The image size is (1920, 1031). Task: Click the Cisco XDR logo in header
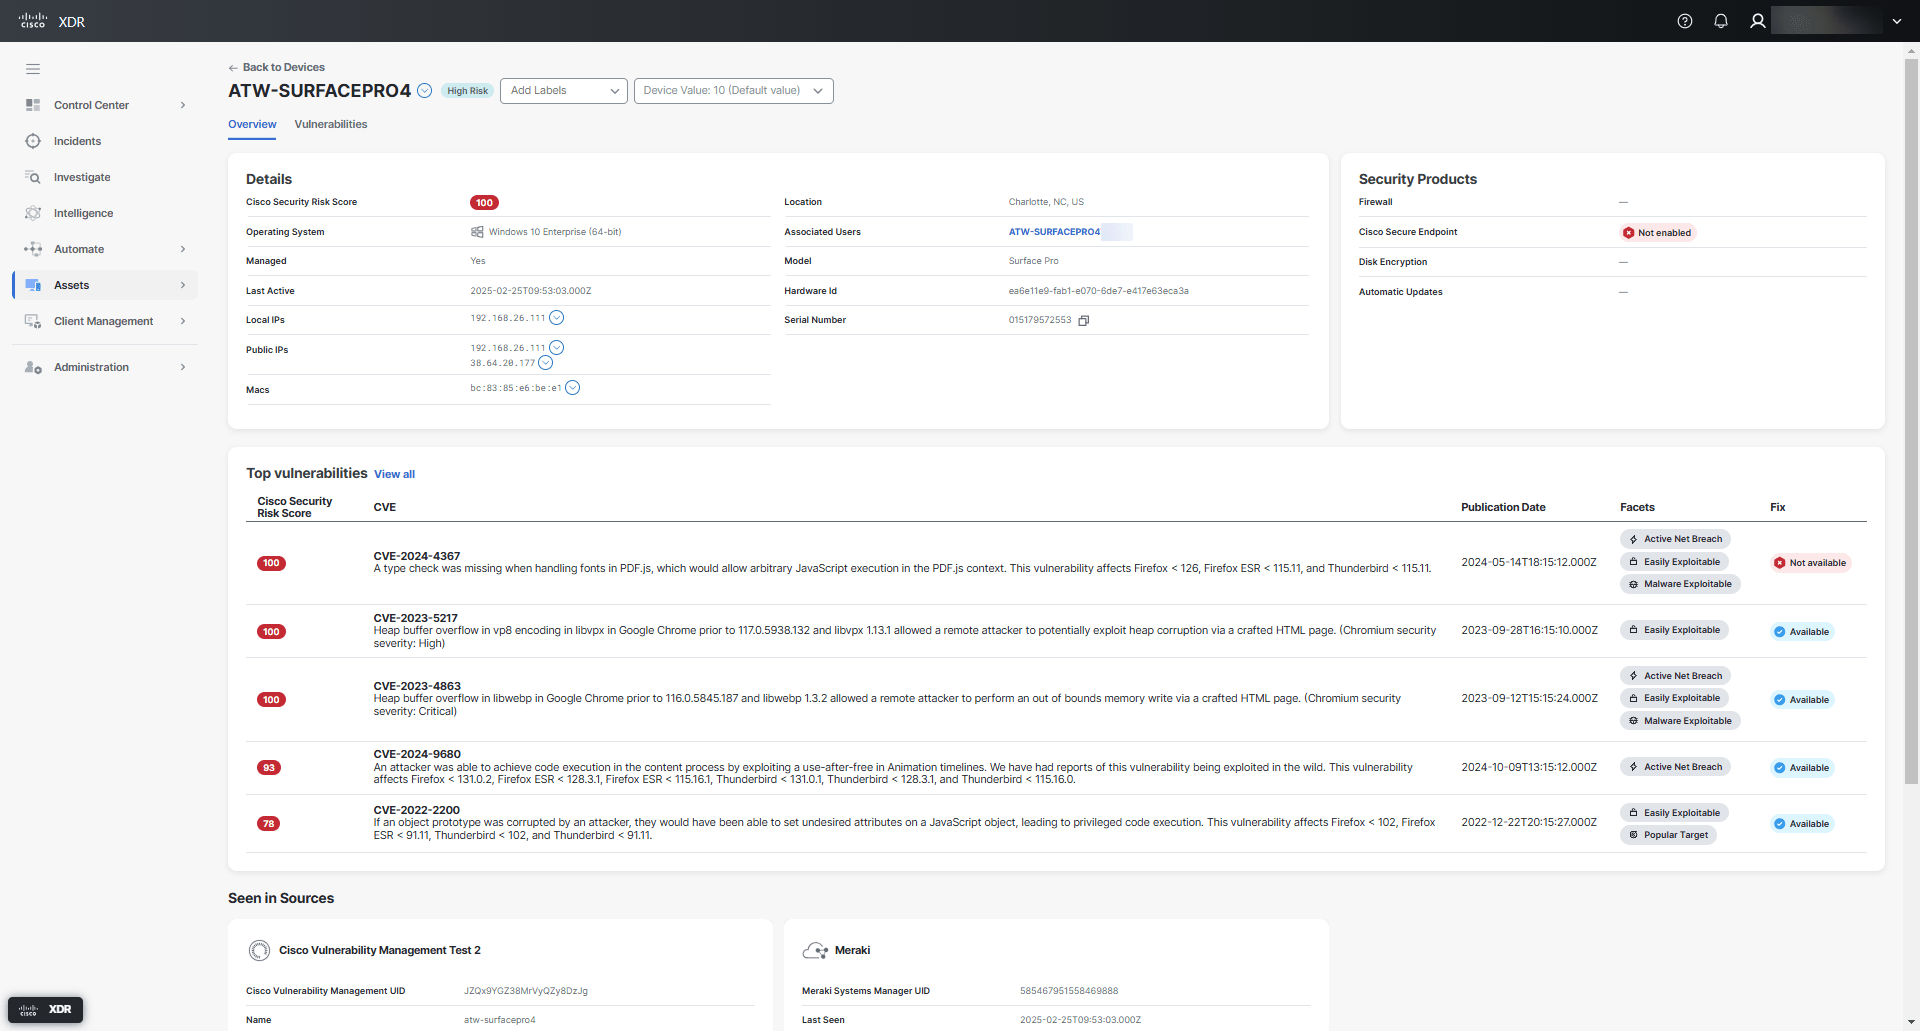[x=52, y=21]
